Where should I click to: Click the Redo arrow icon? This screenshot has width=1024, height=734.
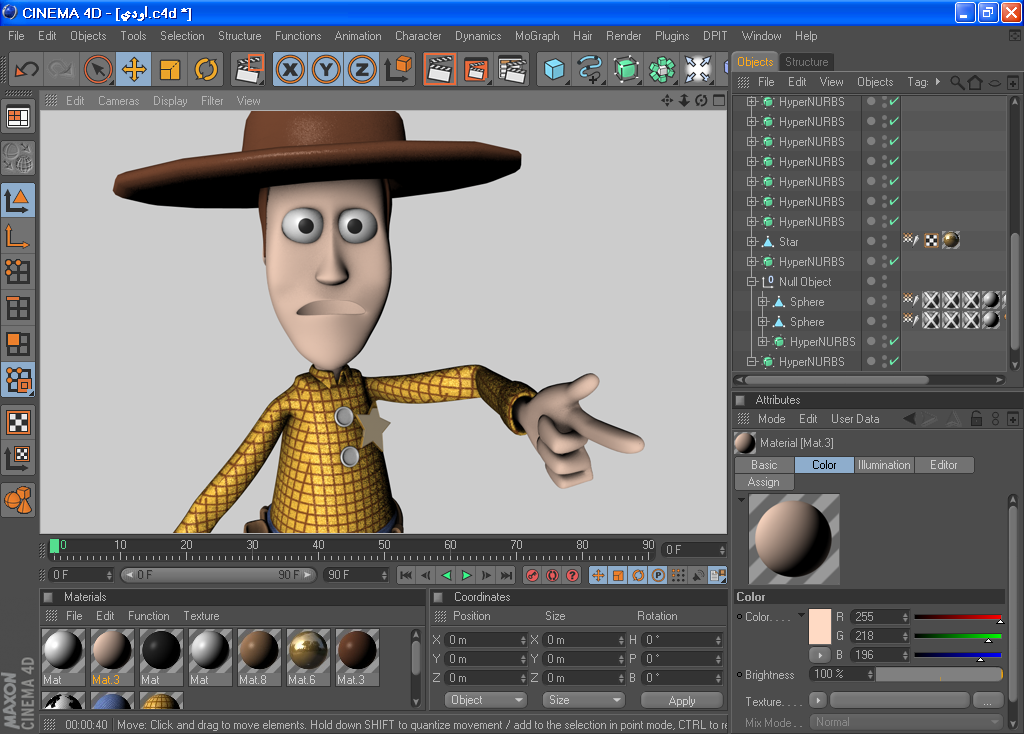[61, 69]
